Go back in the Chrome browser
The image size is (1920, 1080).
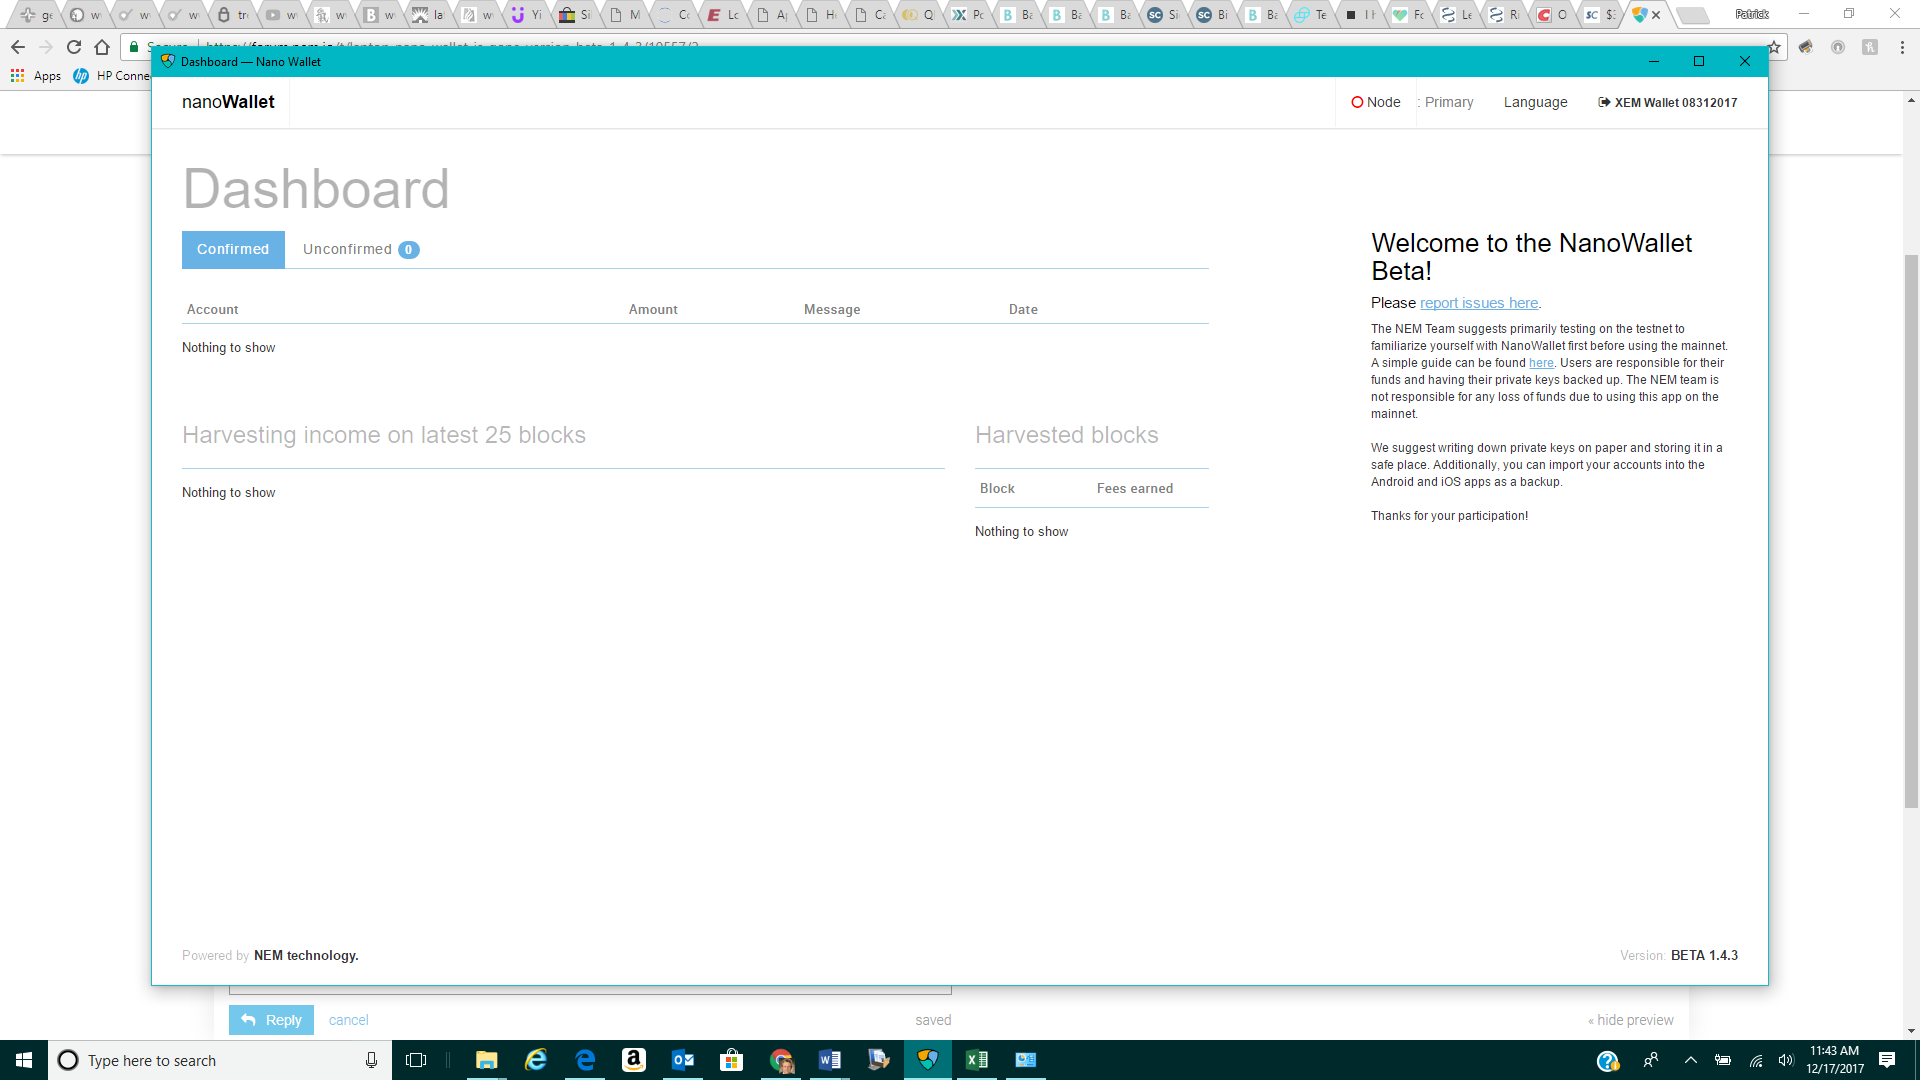[18, 47]
